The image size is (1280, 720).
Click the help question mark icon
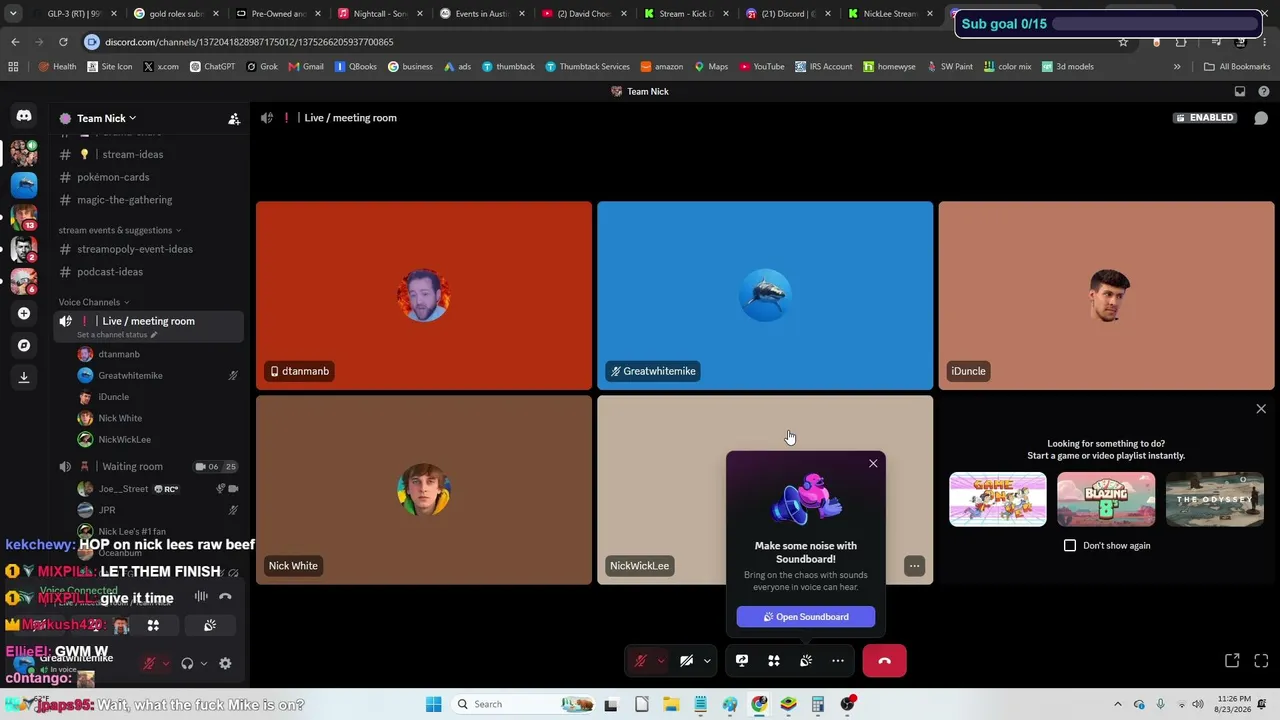pyautogui.click(x=1264, y=91)
